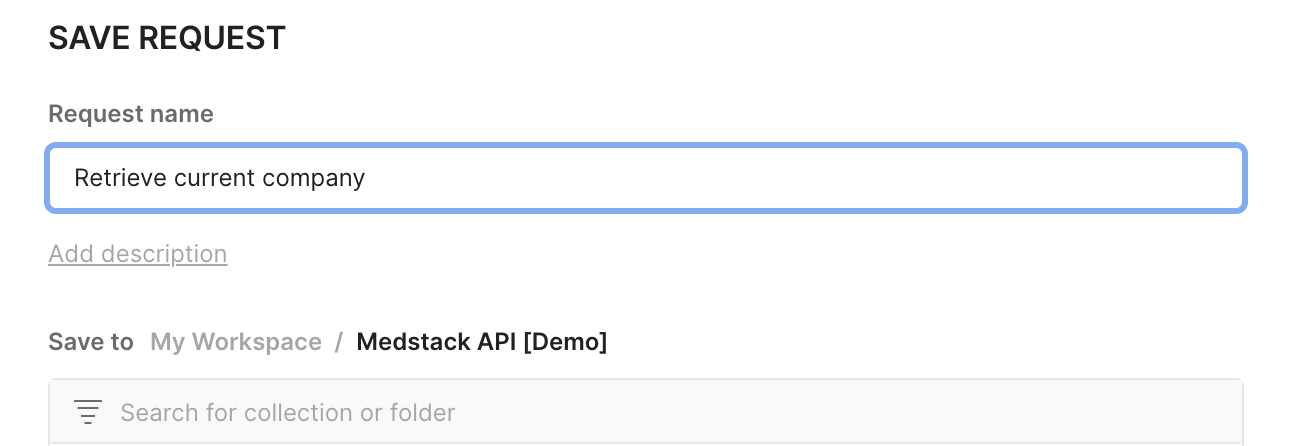Click the [Demo] text in the collection breadcrumb
This screenshot has width=1290, height=446.
coord(564,342)
